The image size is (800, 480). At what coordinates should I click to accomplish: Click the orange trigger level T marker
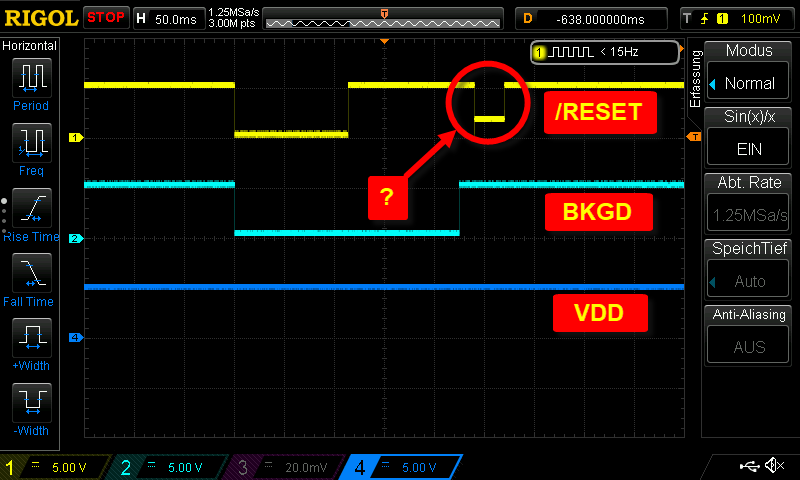point(694,137)
